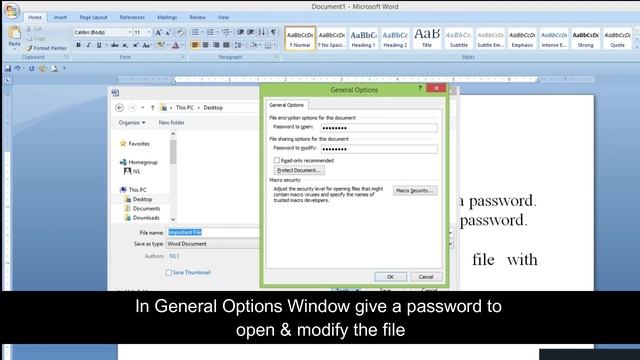Apply Underline formatting in ribbon
Viewport: 640px width, 360px height.
[x=98, y=45]
